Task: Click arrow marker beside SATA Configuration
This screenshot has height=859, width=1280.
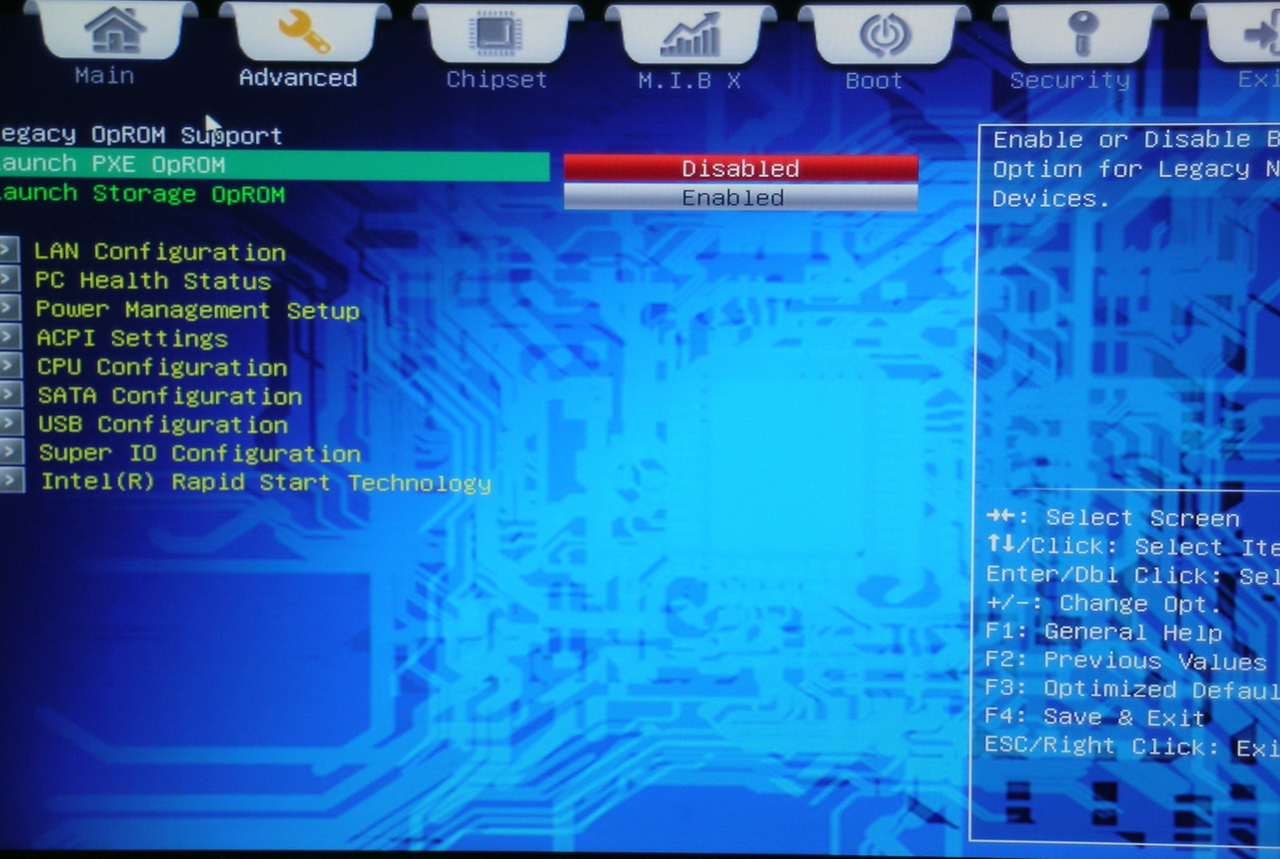Action: 10,394
